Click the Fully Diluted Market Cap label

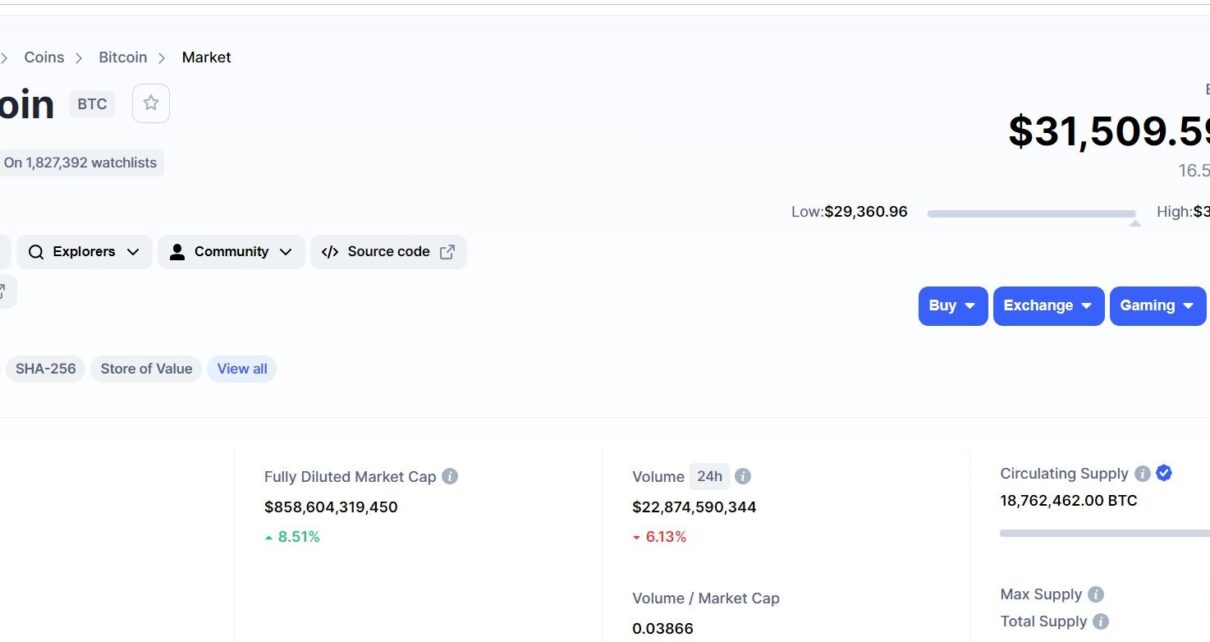pos(350,477)
